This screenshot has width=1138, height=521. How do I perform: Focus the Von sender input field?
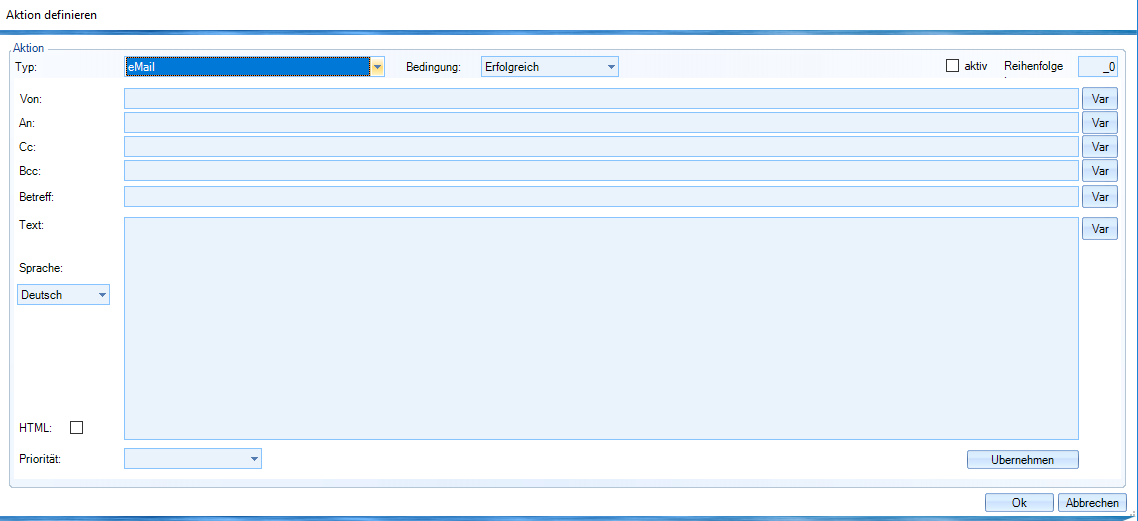600,99
